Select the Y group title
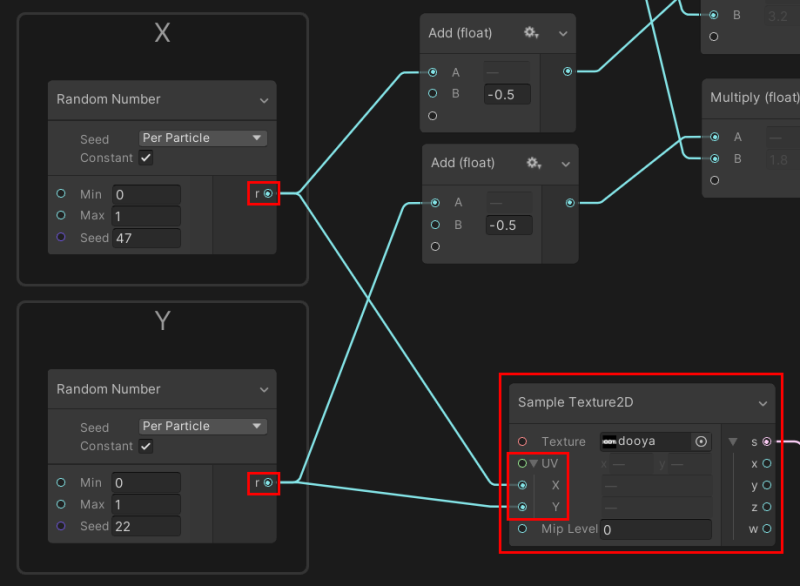Image resolution: width=800 pixels, height=586 pixels. (x=162, y=321)
